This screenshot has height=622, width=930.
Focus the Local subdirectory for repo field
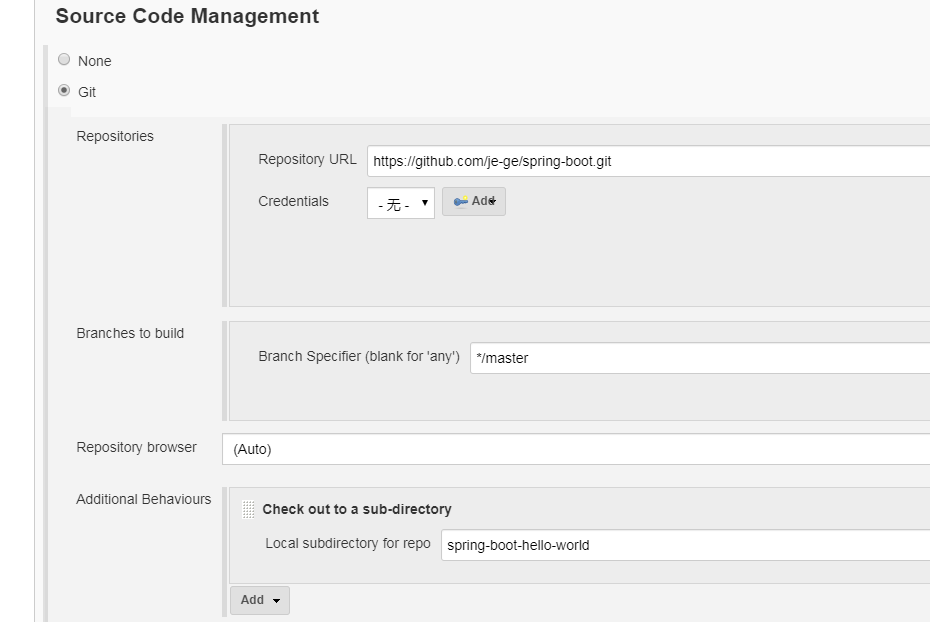685,545
